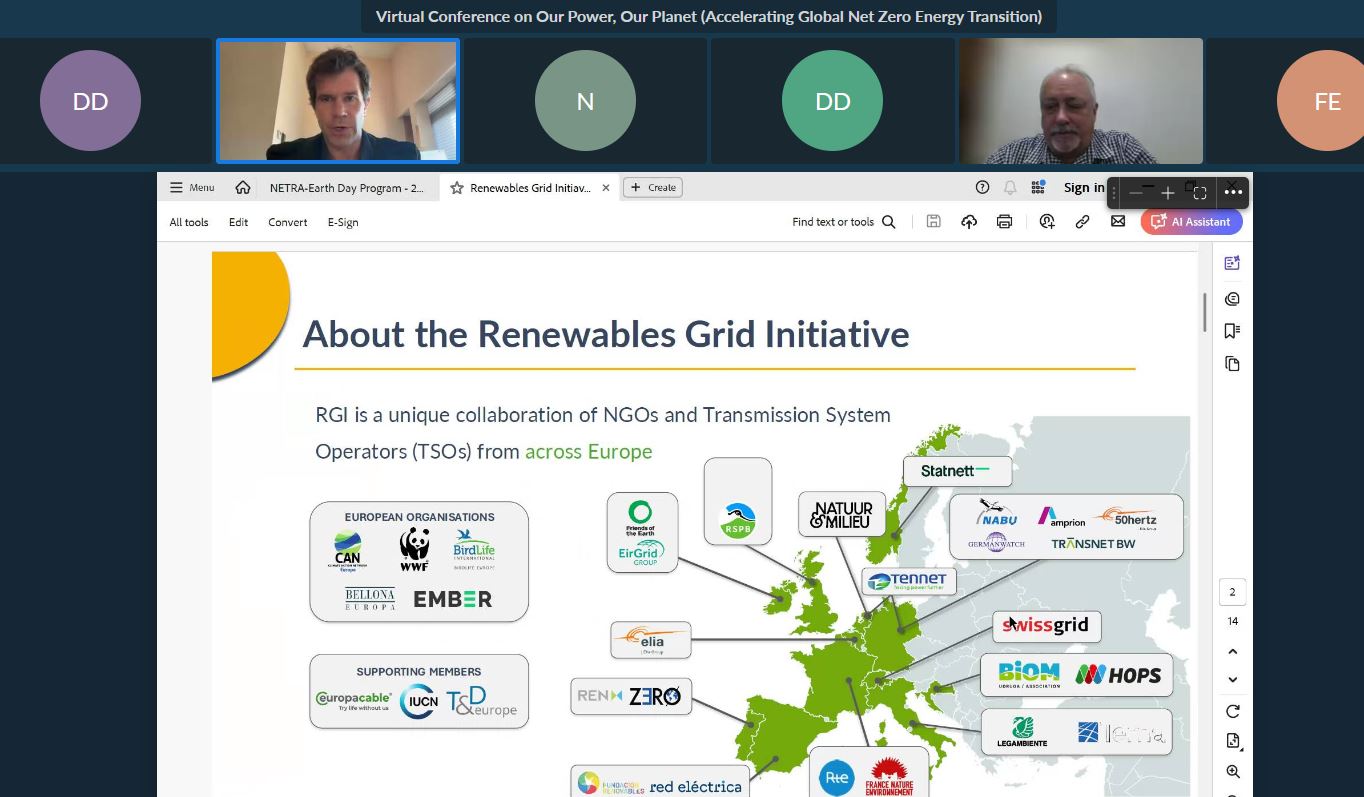Open the Acrobat Home icon
The width and height of the screenshot is (1364, 797).
(x=243, y=188)
